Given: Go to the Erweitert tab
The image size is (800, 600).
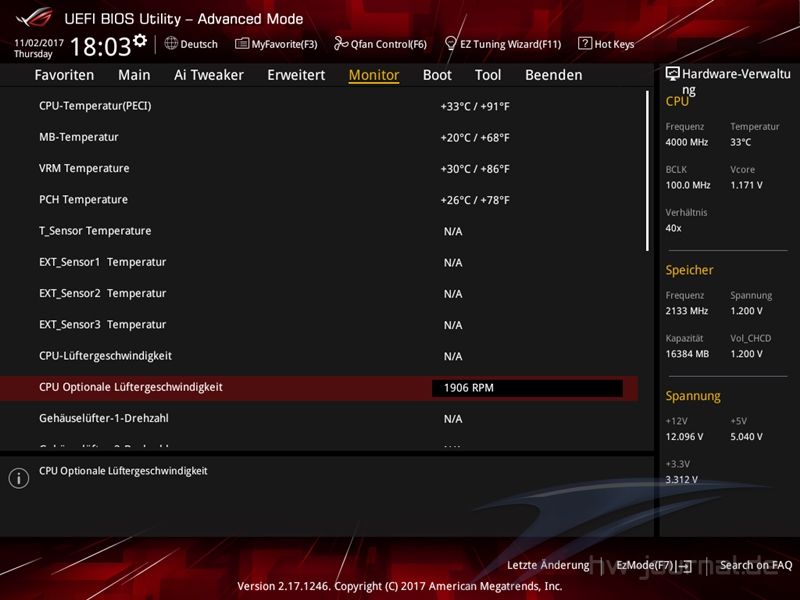Looking at the screenshot, I should point(296,75).
